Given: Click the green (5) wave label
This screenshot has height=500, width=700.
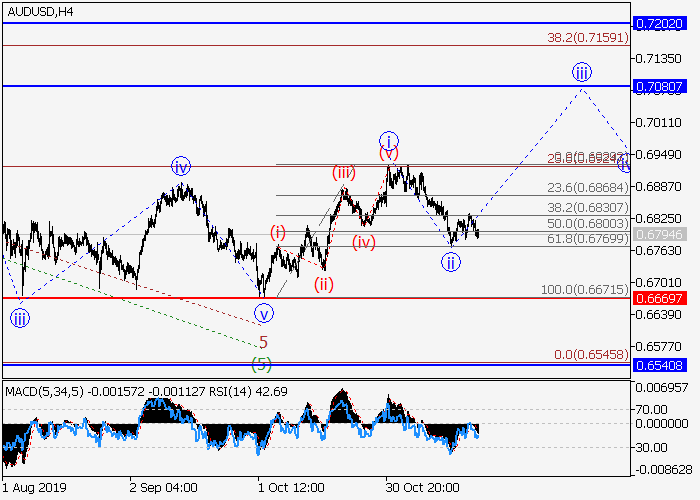Looking at the screenshot, I should pos(262,361).
